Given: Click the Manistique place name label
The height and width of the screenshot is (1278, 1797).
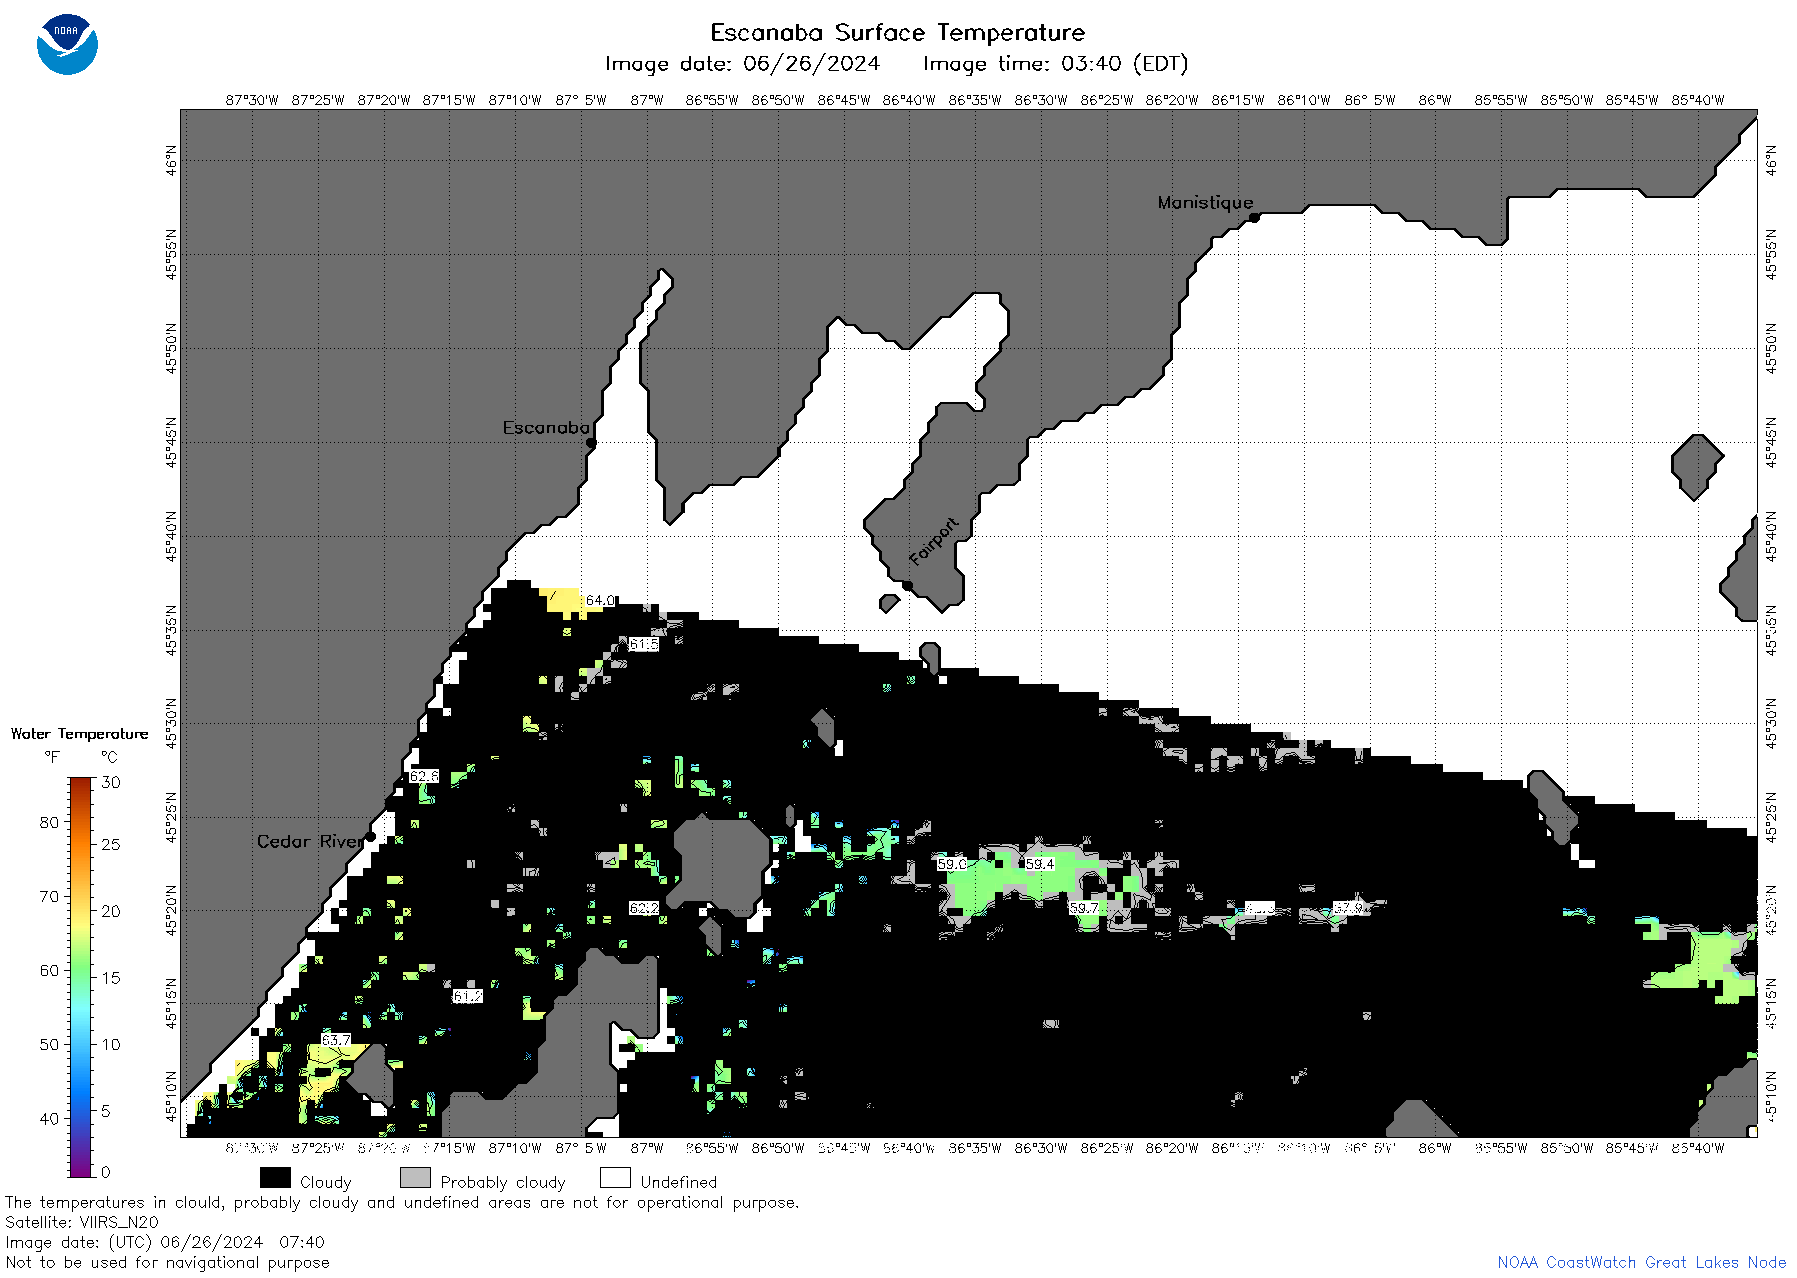Looking at the screenshot, I should point(1205,202).
